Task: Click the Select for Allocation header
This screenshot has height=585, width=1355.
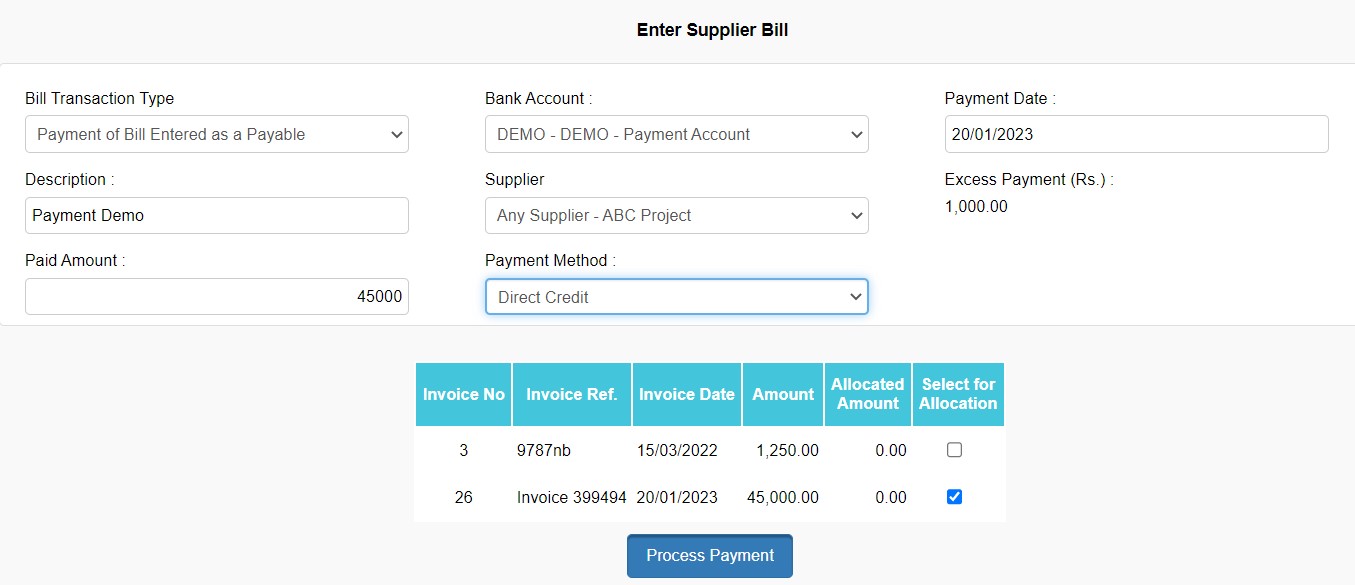Action: pyautogui.click(x=958, y=394)
